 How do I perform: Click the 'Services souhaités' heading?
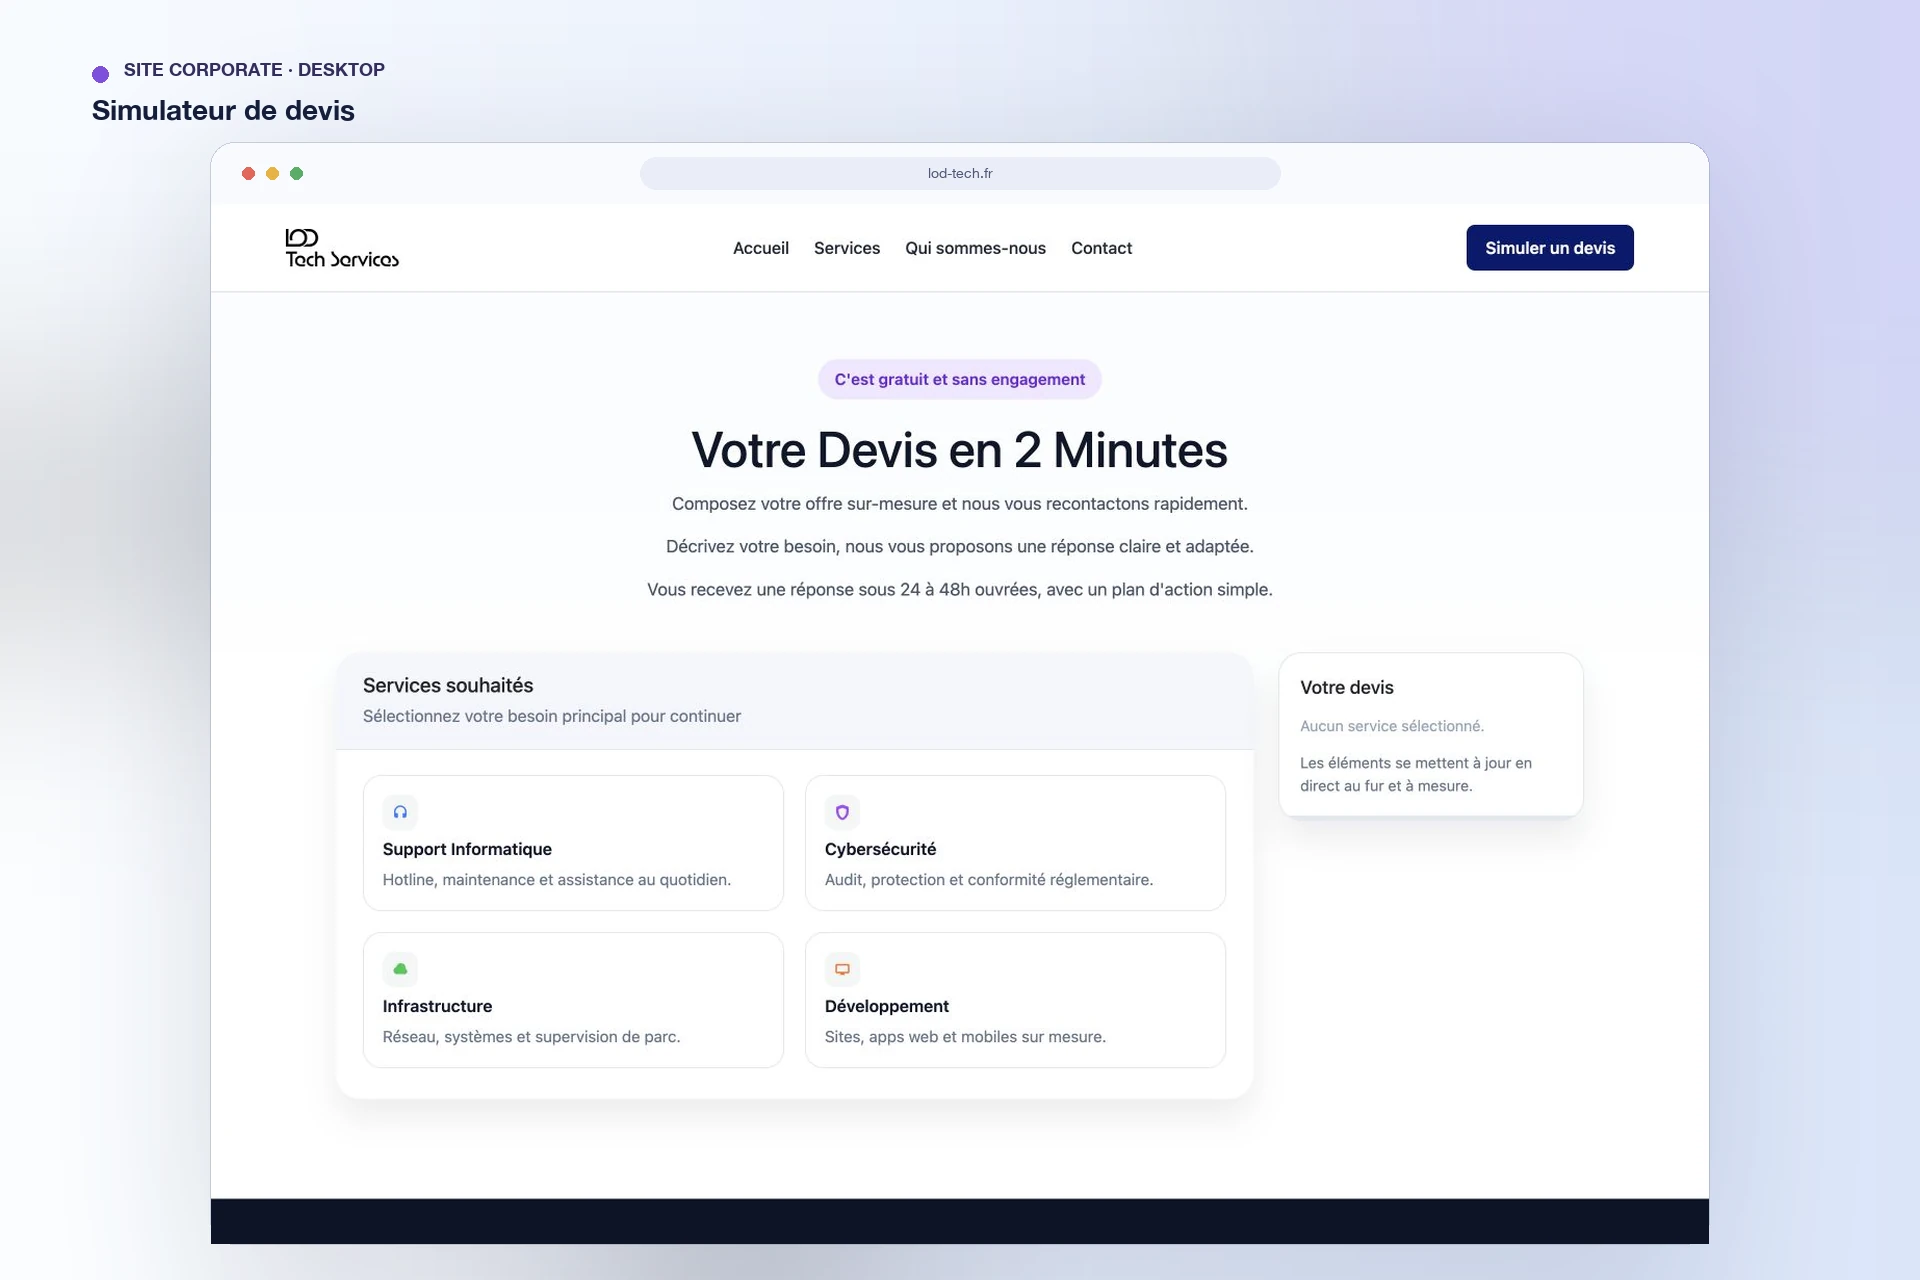448,685
